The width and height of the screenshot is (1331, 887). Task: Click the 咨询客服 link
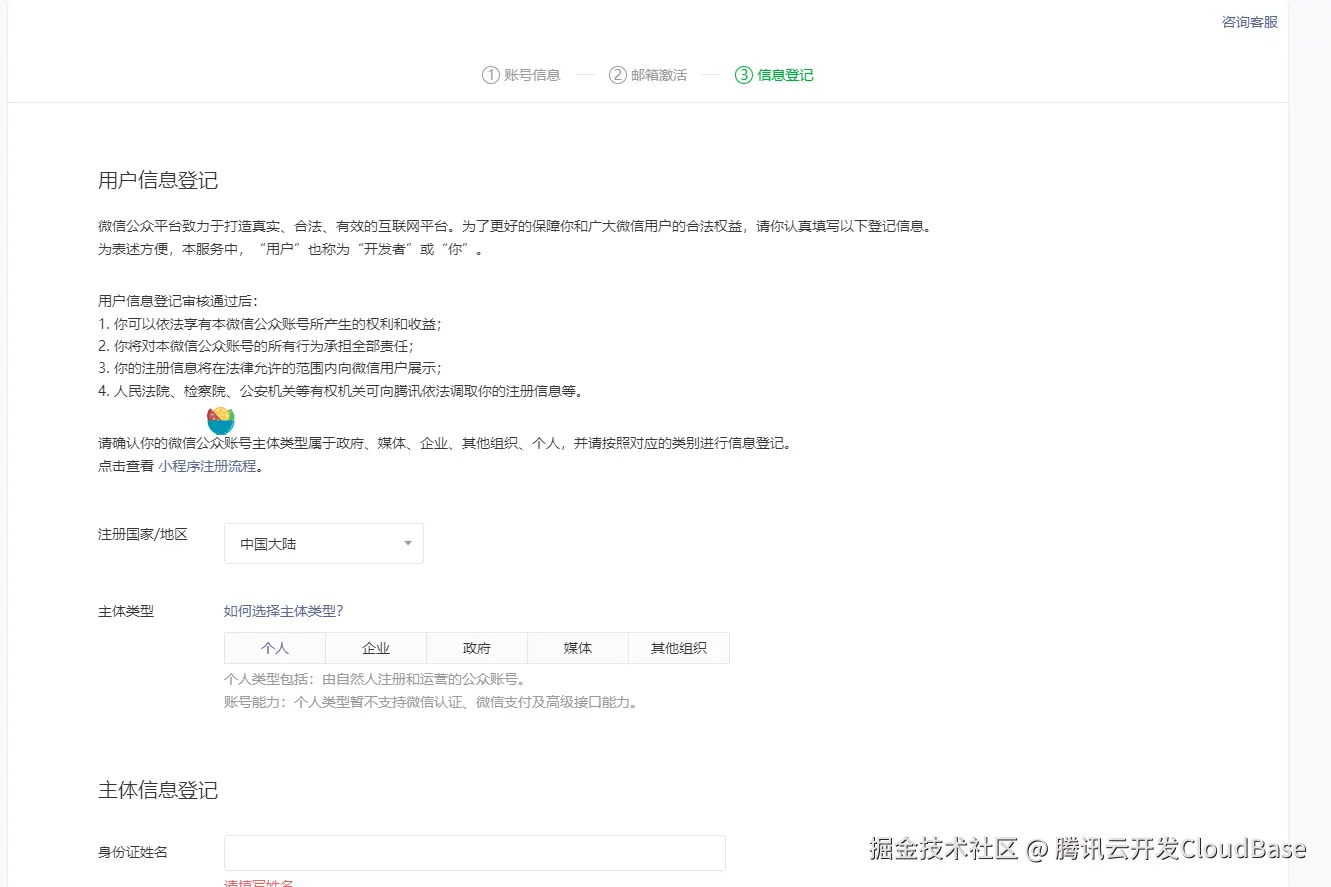(x=1249, y=22)
